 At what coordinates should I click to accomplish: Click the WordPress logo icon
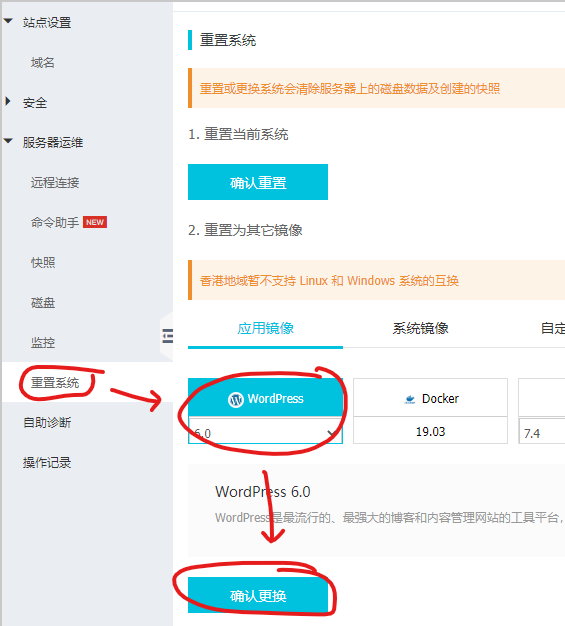pos(236,399)
